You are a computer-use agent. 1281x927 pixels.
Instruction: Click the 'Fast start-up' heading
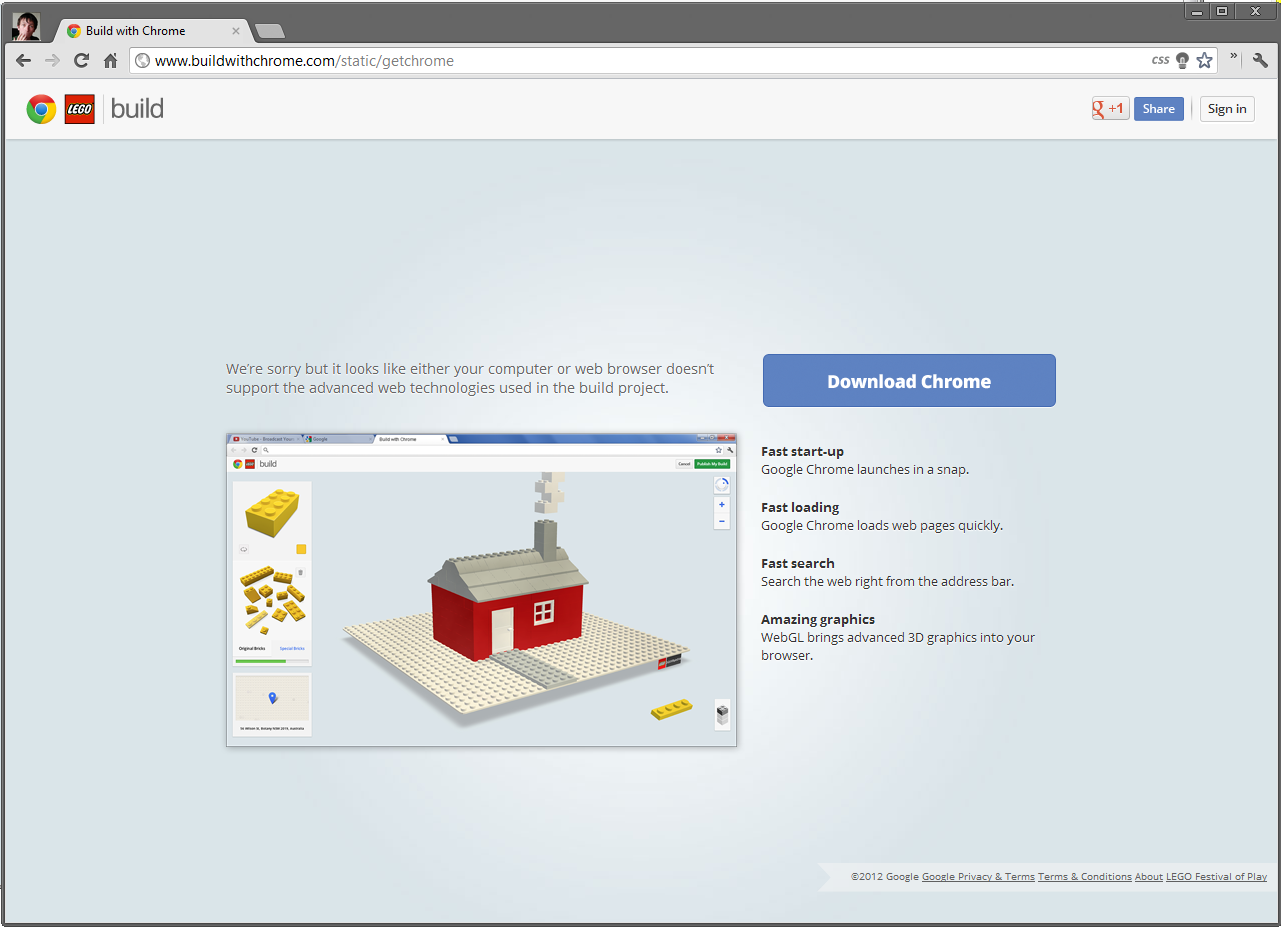tap(802, 452)
